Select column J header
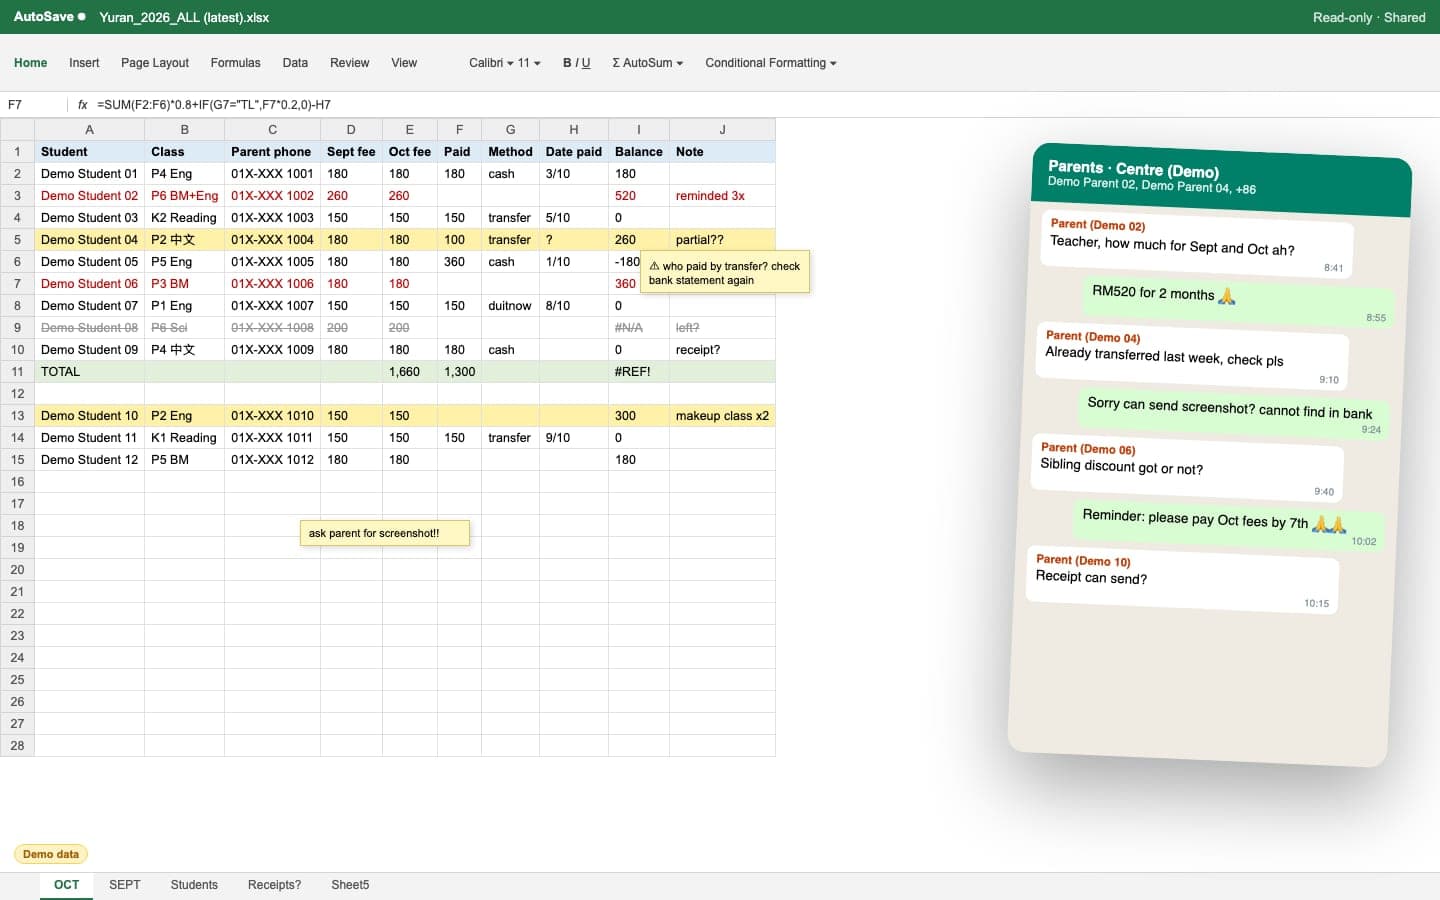This screenshot has height=900, width=1440. tap(722, 129)
